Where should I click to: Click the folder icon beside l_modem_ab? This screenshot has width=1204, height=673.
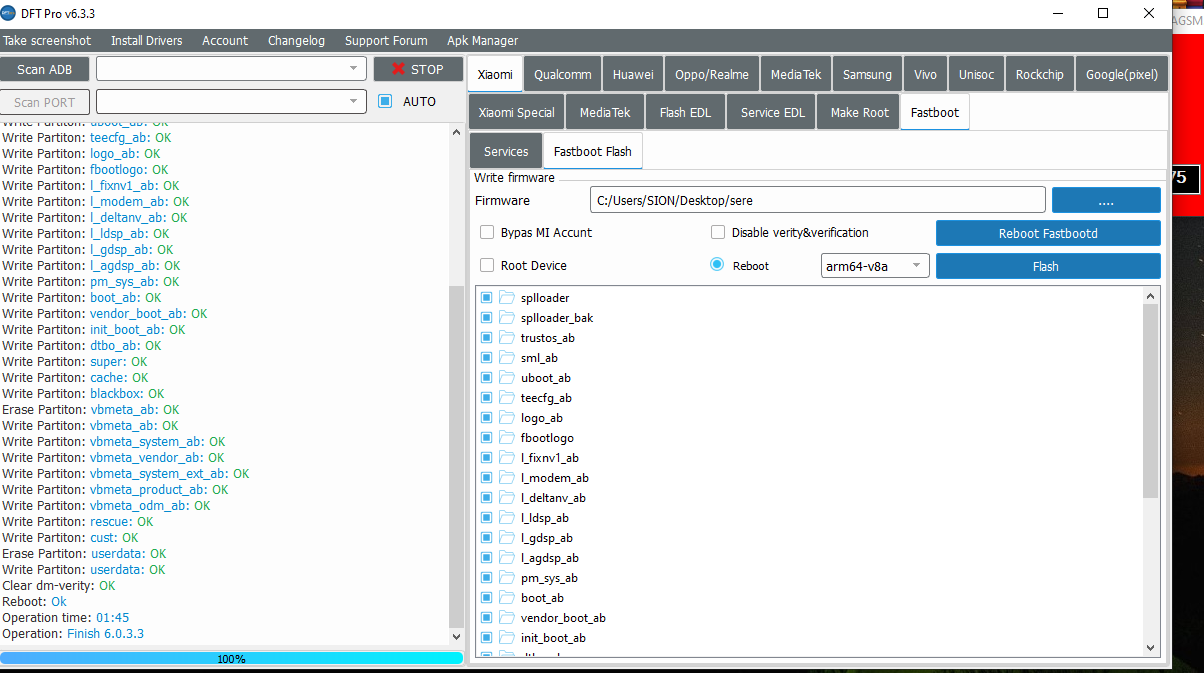506,478
